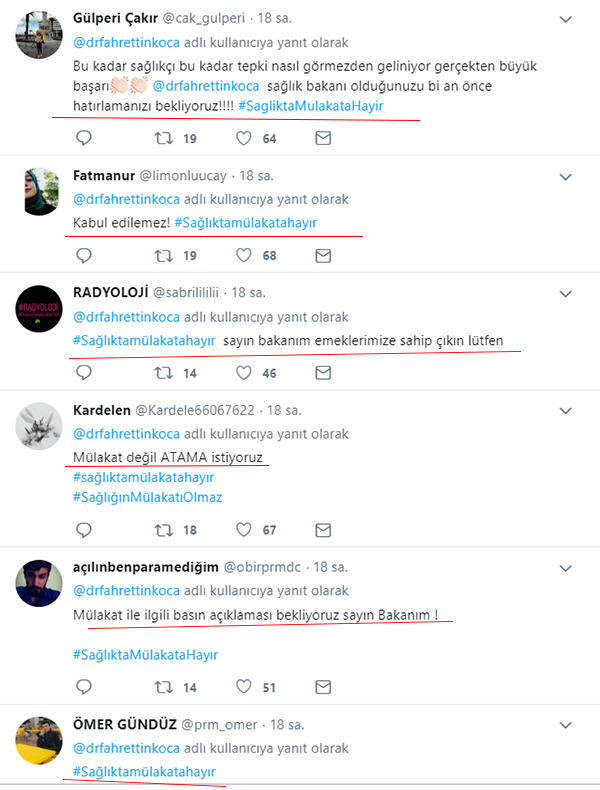Like açılınbenparamediğim's tweet
This screenshot has width=600, height=790.
244,687
